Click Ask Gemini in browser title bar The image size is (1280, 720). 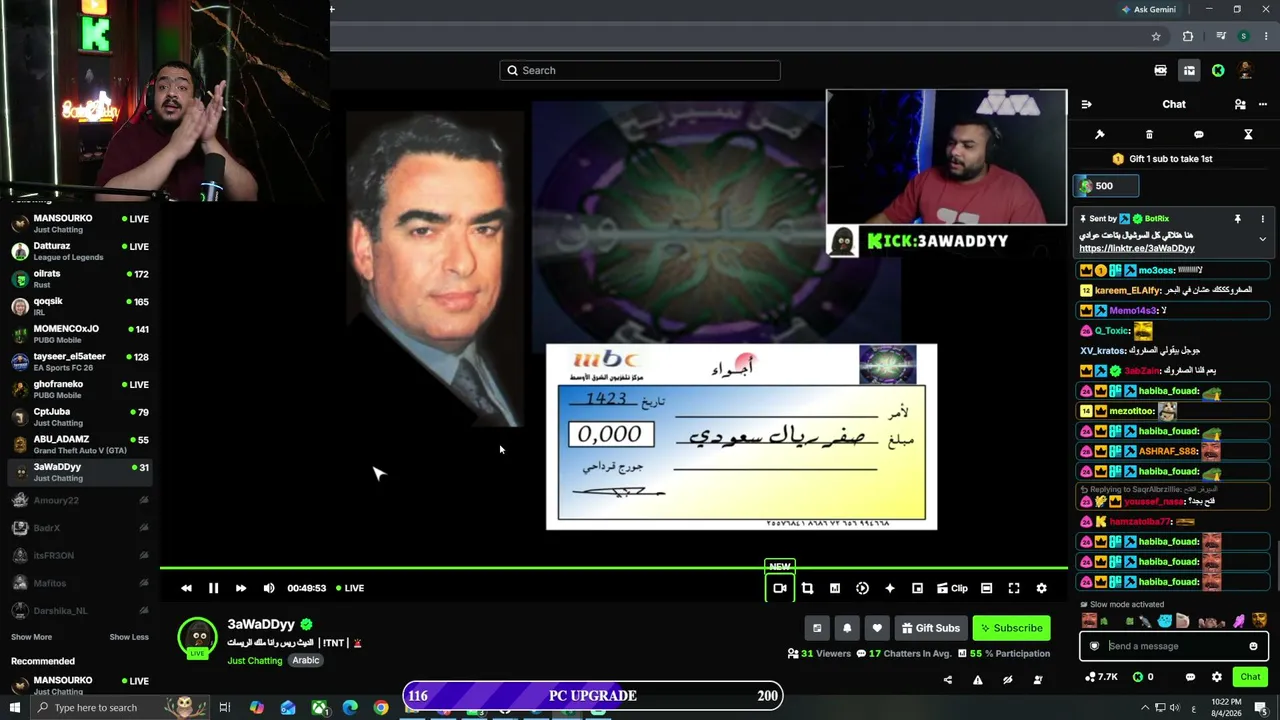1149,9
